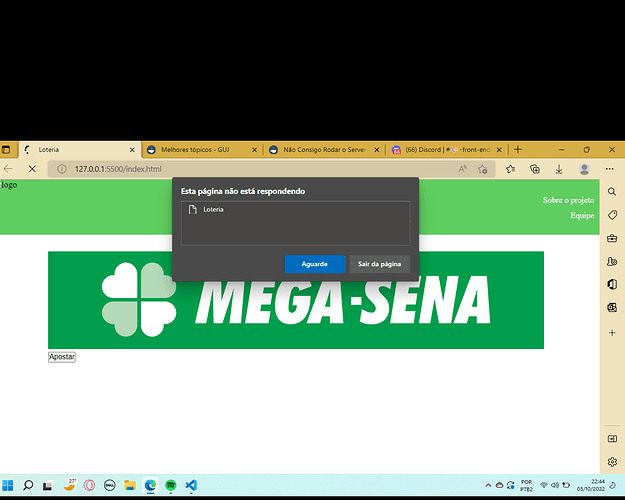Viewport: 625px width, 500px height.
Task: Open the Windows Start menu
Action: [x=8, y=485]
